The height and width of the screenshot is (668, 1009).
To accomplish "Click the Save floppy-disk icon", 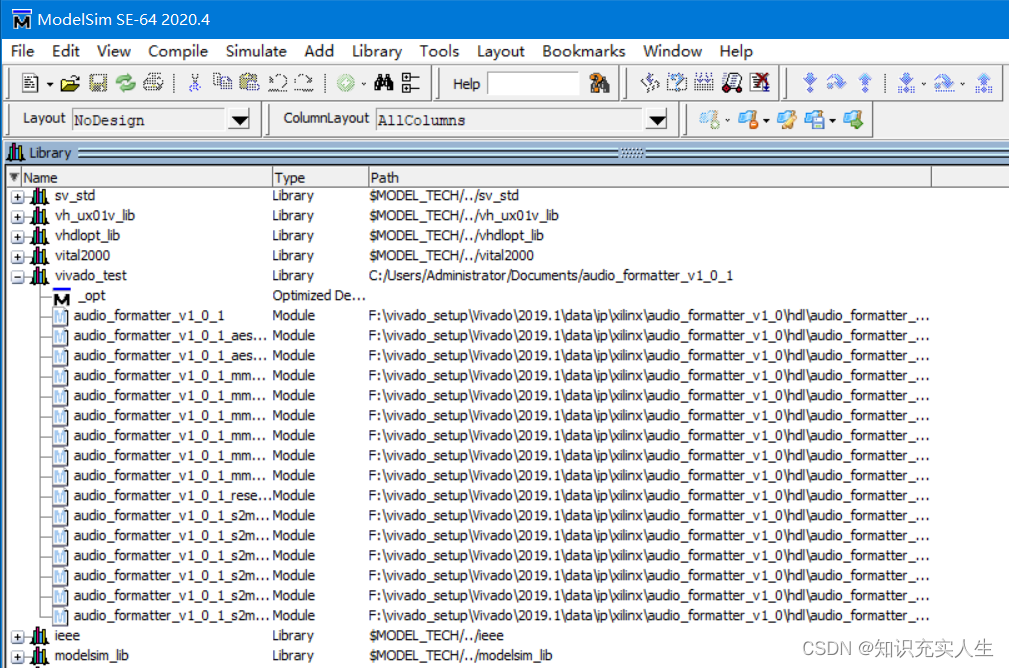I will pyautogui.click(x=98, y=83).
